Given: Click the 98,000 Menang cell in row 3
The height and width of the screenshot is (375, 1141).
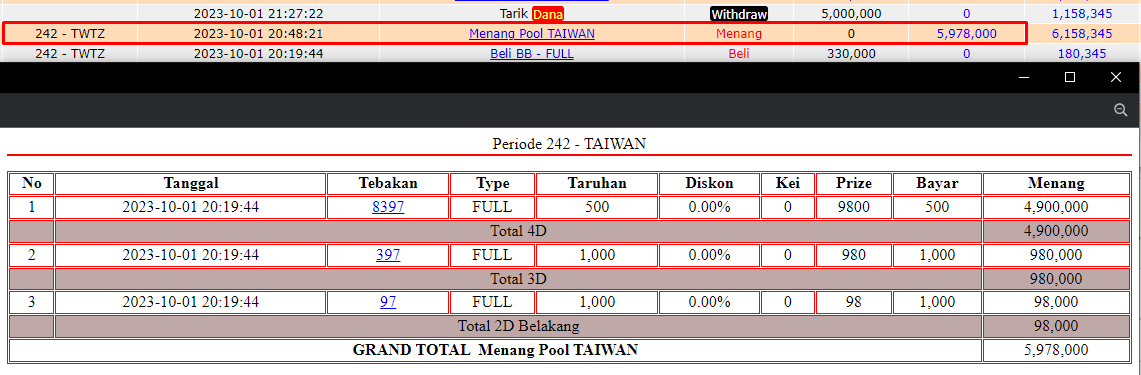Looking at the screenshot, I should click(x=1056, y=302).
